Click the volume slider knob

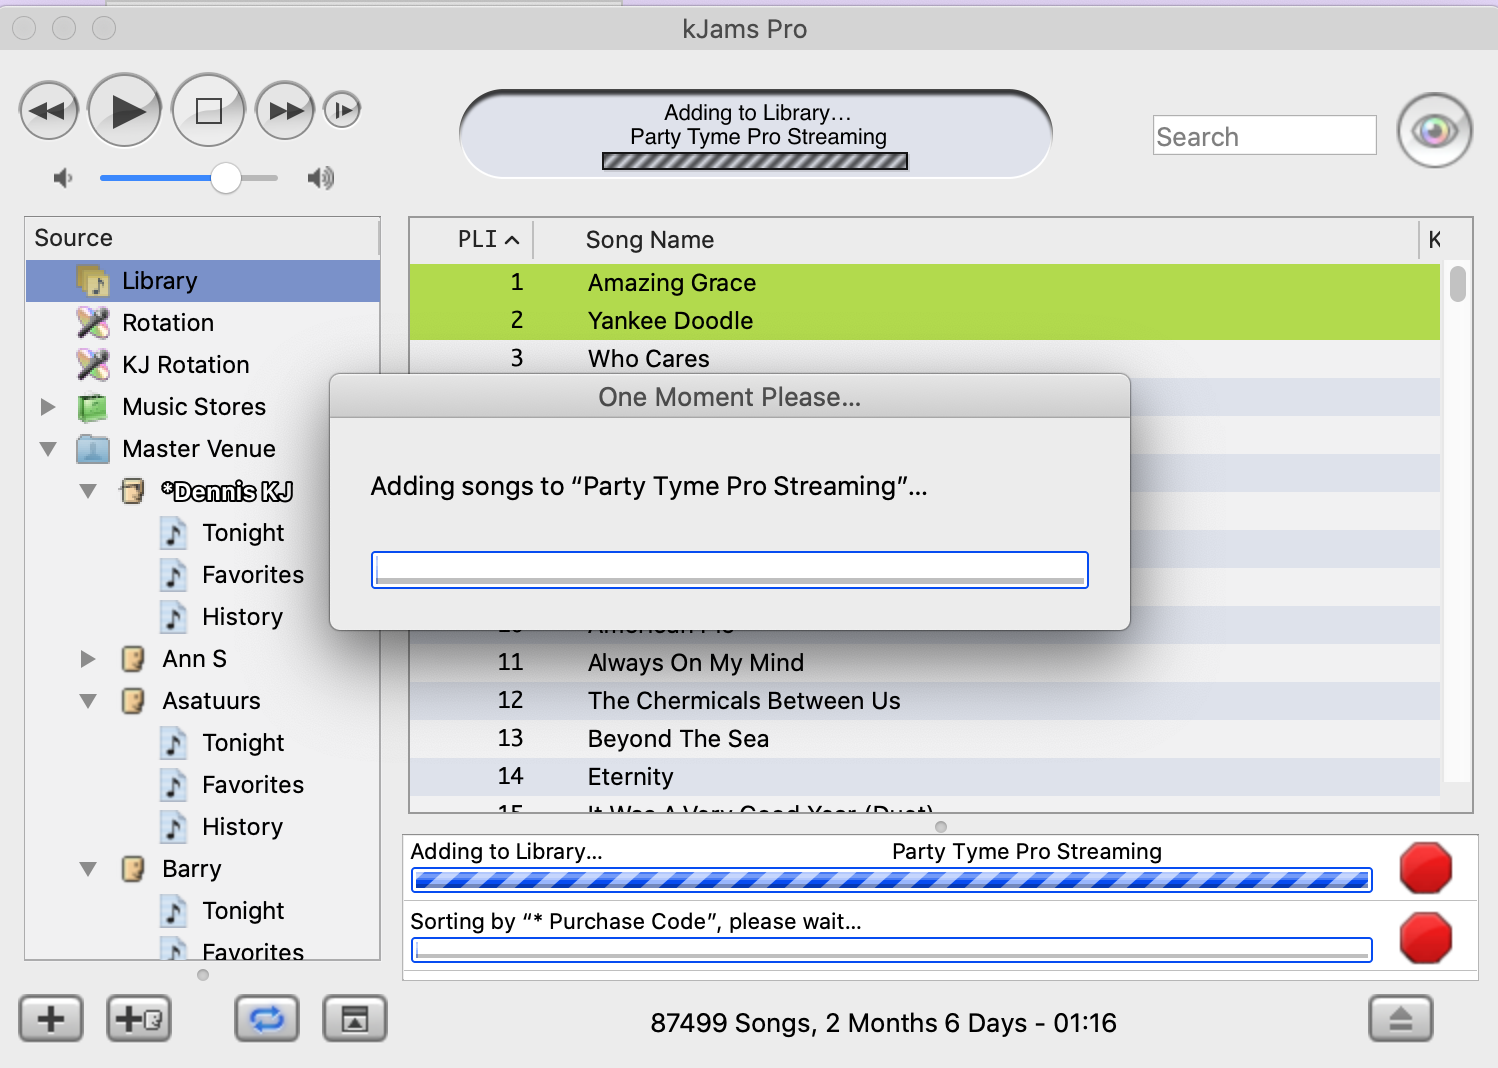[226, 178]
